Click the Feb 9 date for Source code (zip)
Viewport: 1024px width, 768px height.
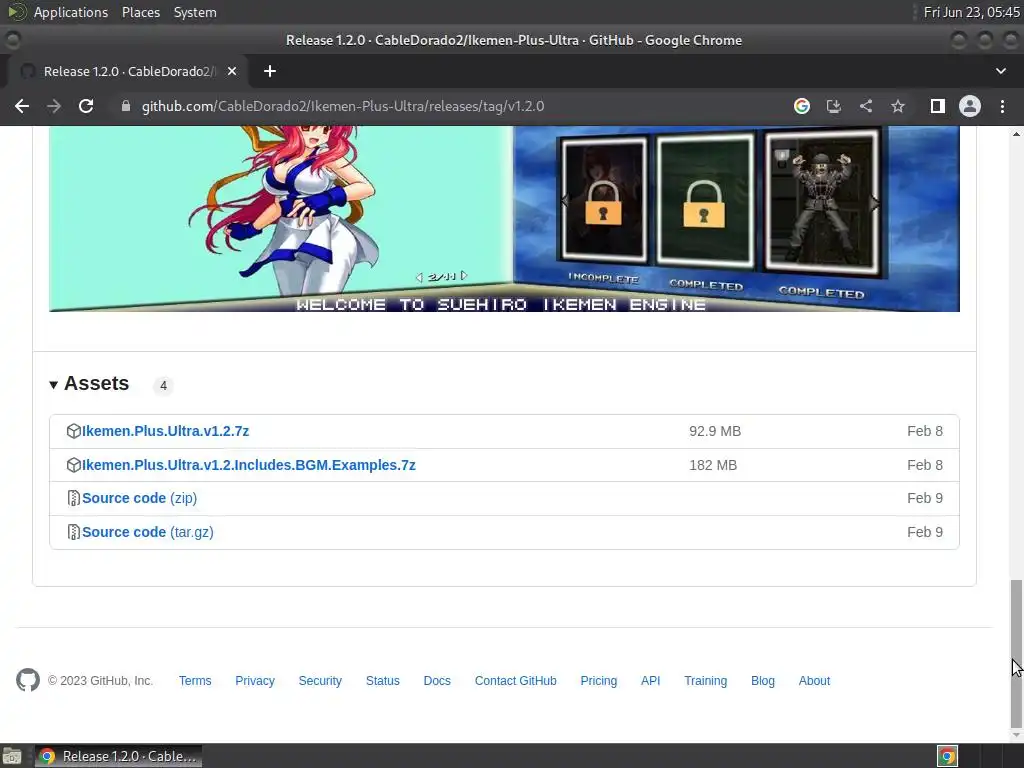coord(925,498)
